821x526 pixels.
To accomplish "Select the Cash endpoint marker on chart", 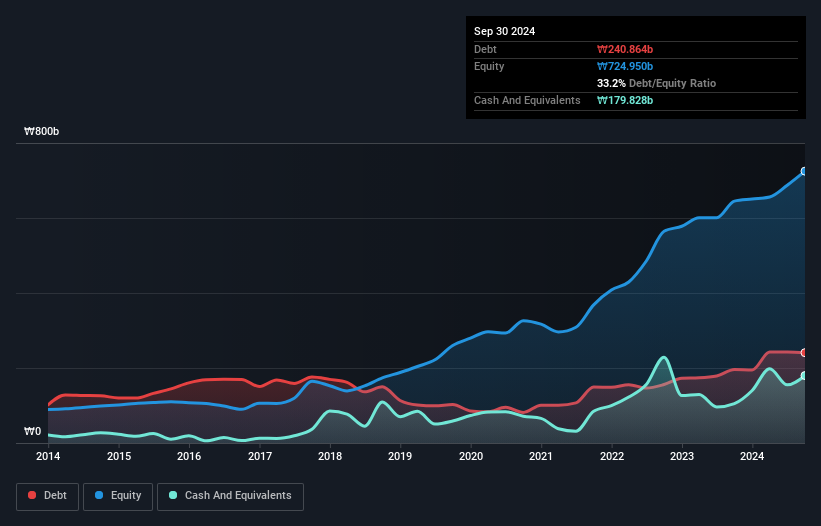I will pos(804,376).
